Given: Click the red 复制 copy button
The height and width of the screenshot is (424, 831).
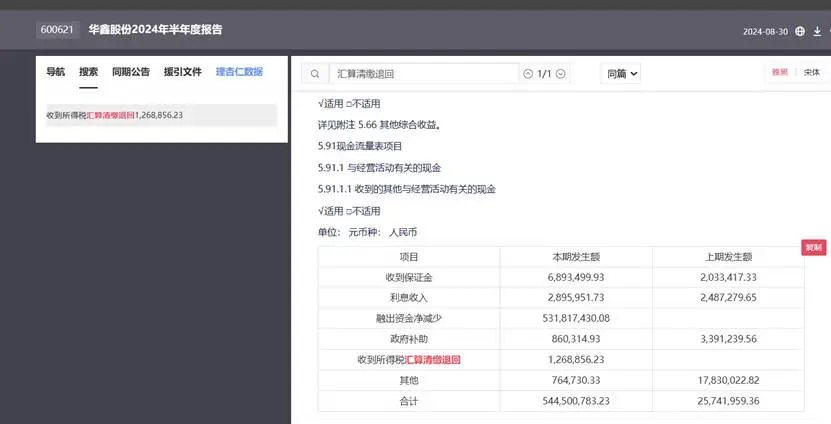Looking at the screenshot, I should [x=814, y=248].
